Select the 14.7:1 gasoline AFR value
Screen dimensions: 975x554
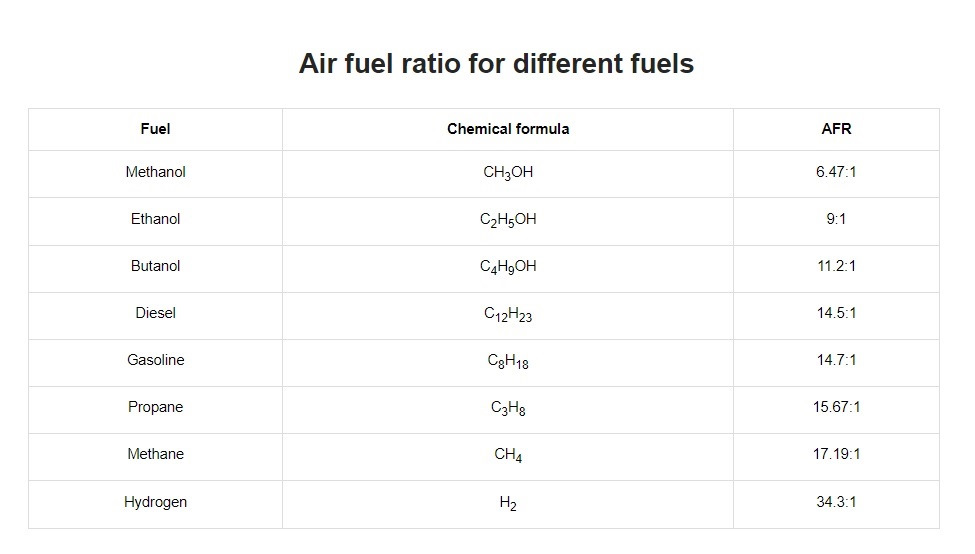(836, 360)
